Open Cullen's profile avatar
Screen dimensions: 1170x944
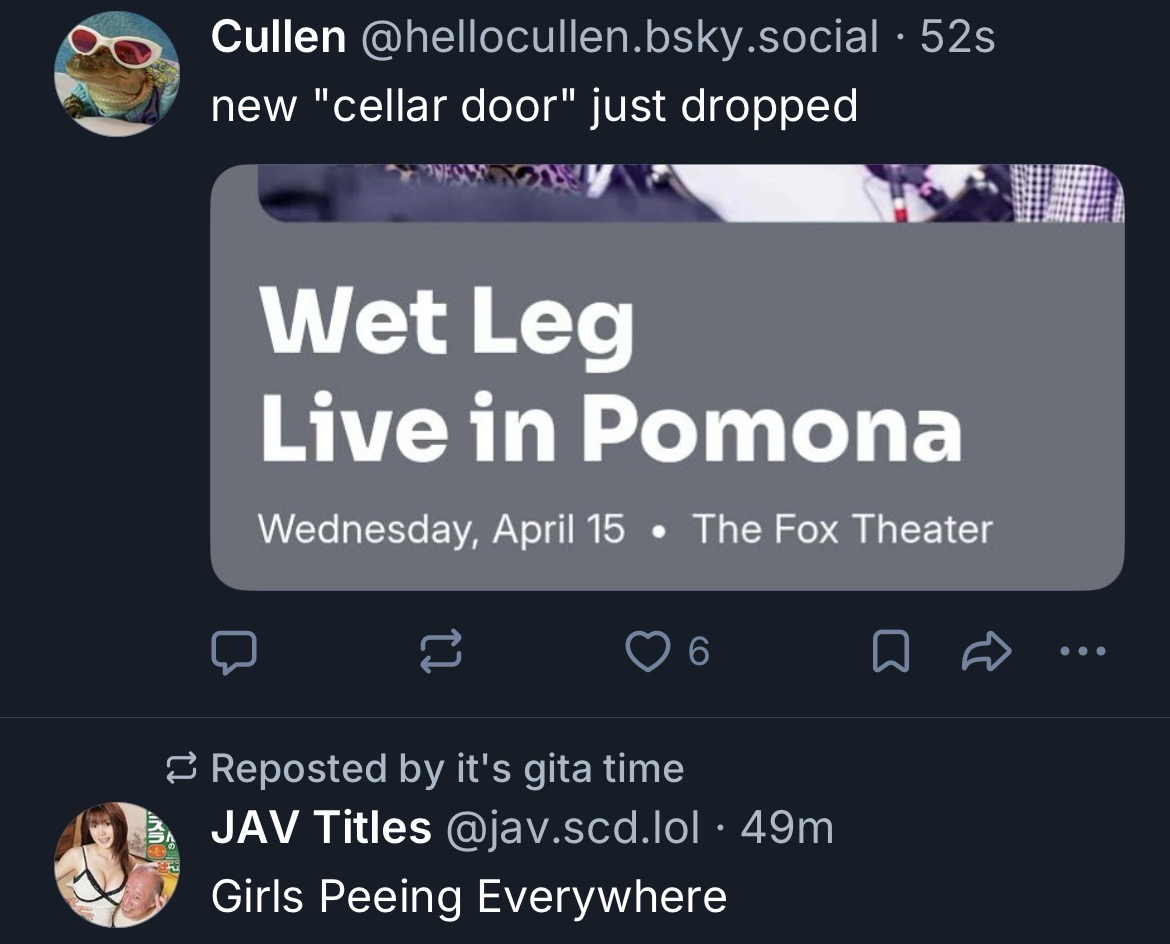116,74
